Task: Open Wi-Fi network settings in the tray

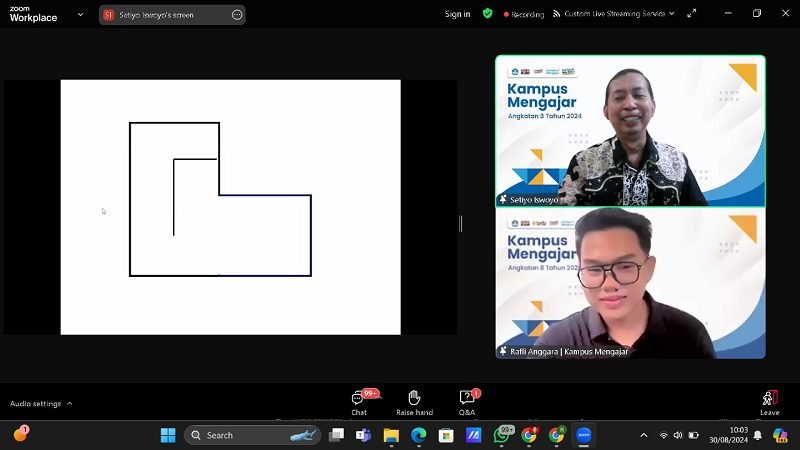Action: 663,435
